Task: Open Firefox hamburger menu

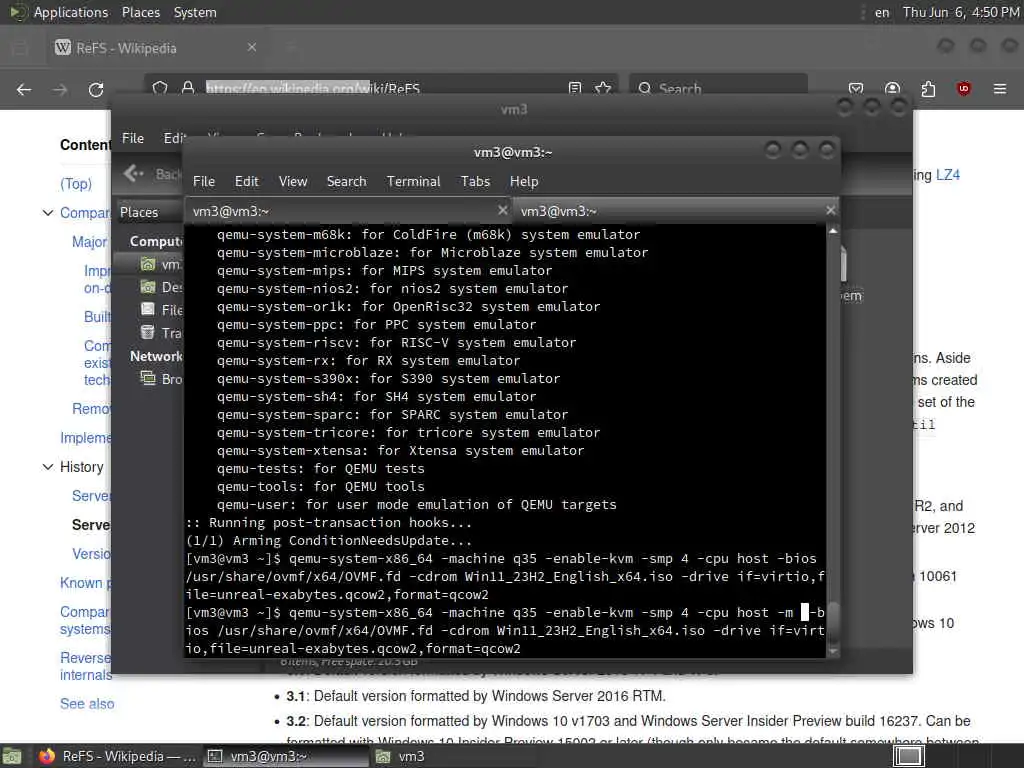Action: click(x=1000, y=89)
